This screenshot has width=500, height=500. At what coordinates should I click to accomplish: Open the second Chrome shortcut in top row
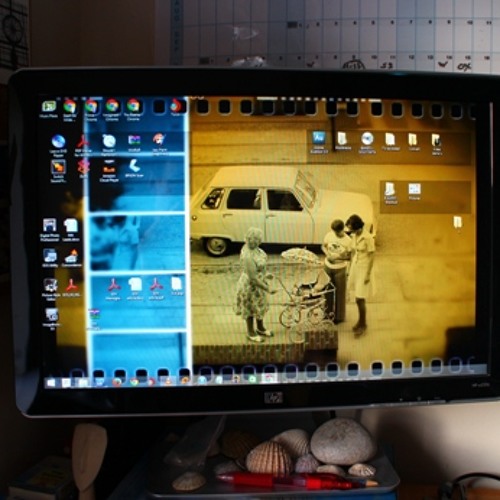click(91, 106)
